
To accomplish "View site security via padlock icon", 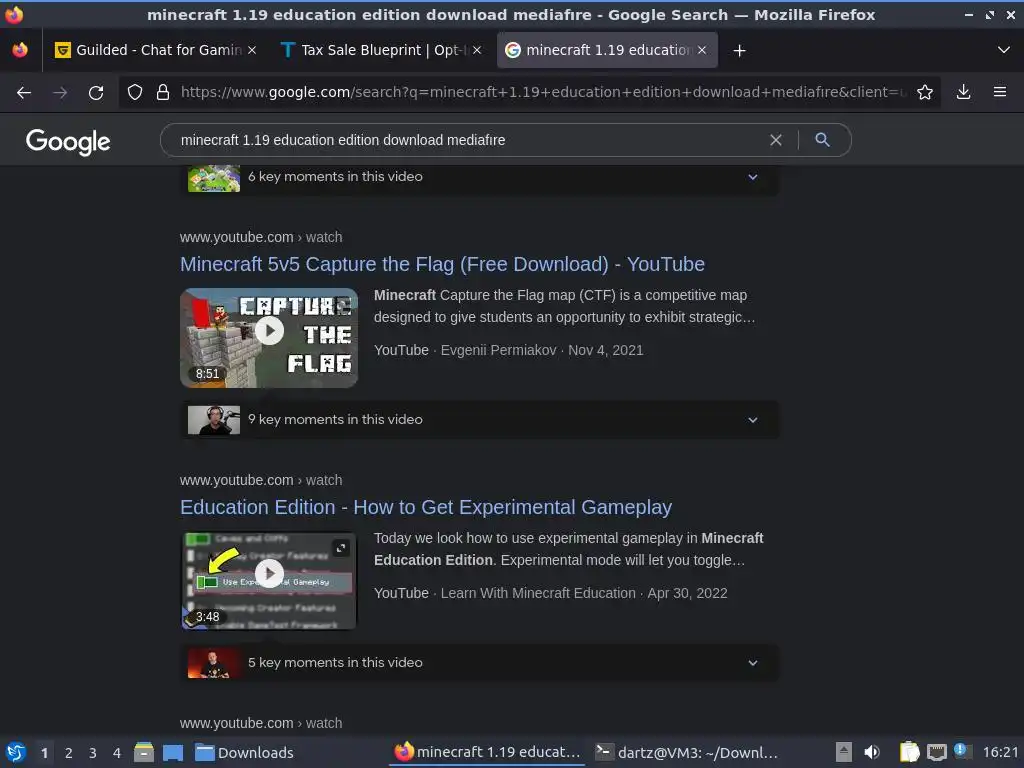I will pyautogui.click(x=163, y=92).
